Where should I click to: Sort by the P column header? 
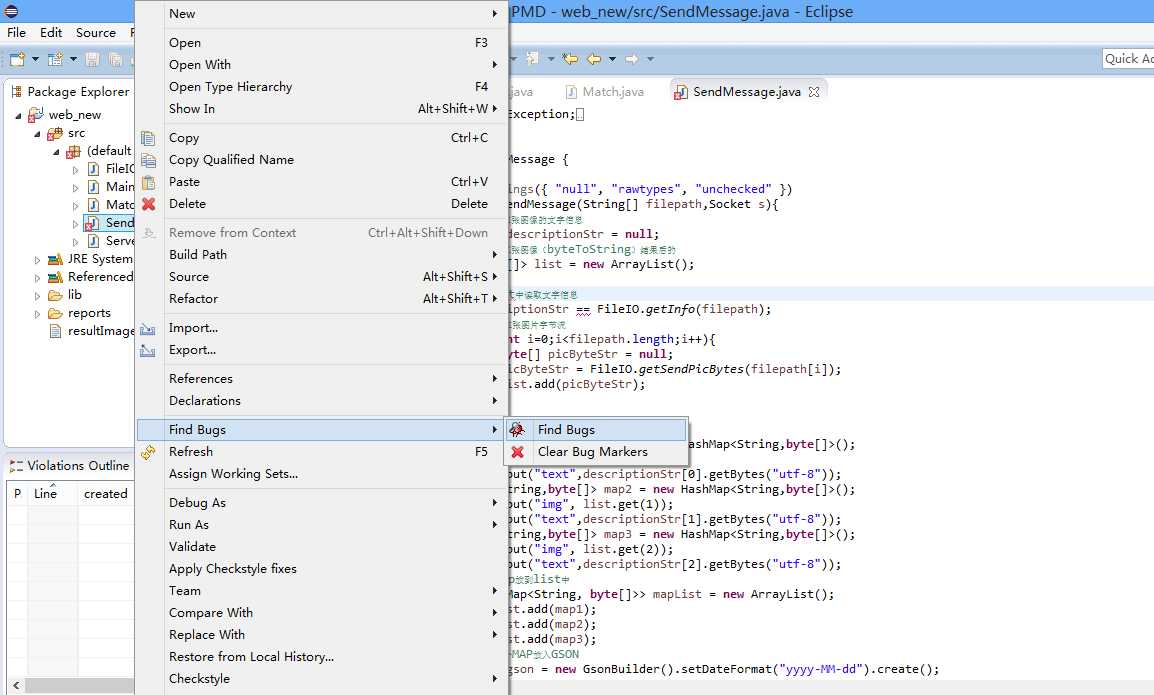coord(18,494)
